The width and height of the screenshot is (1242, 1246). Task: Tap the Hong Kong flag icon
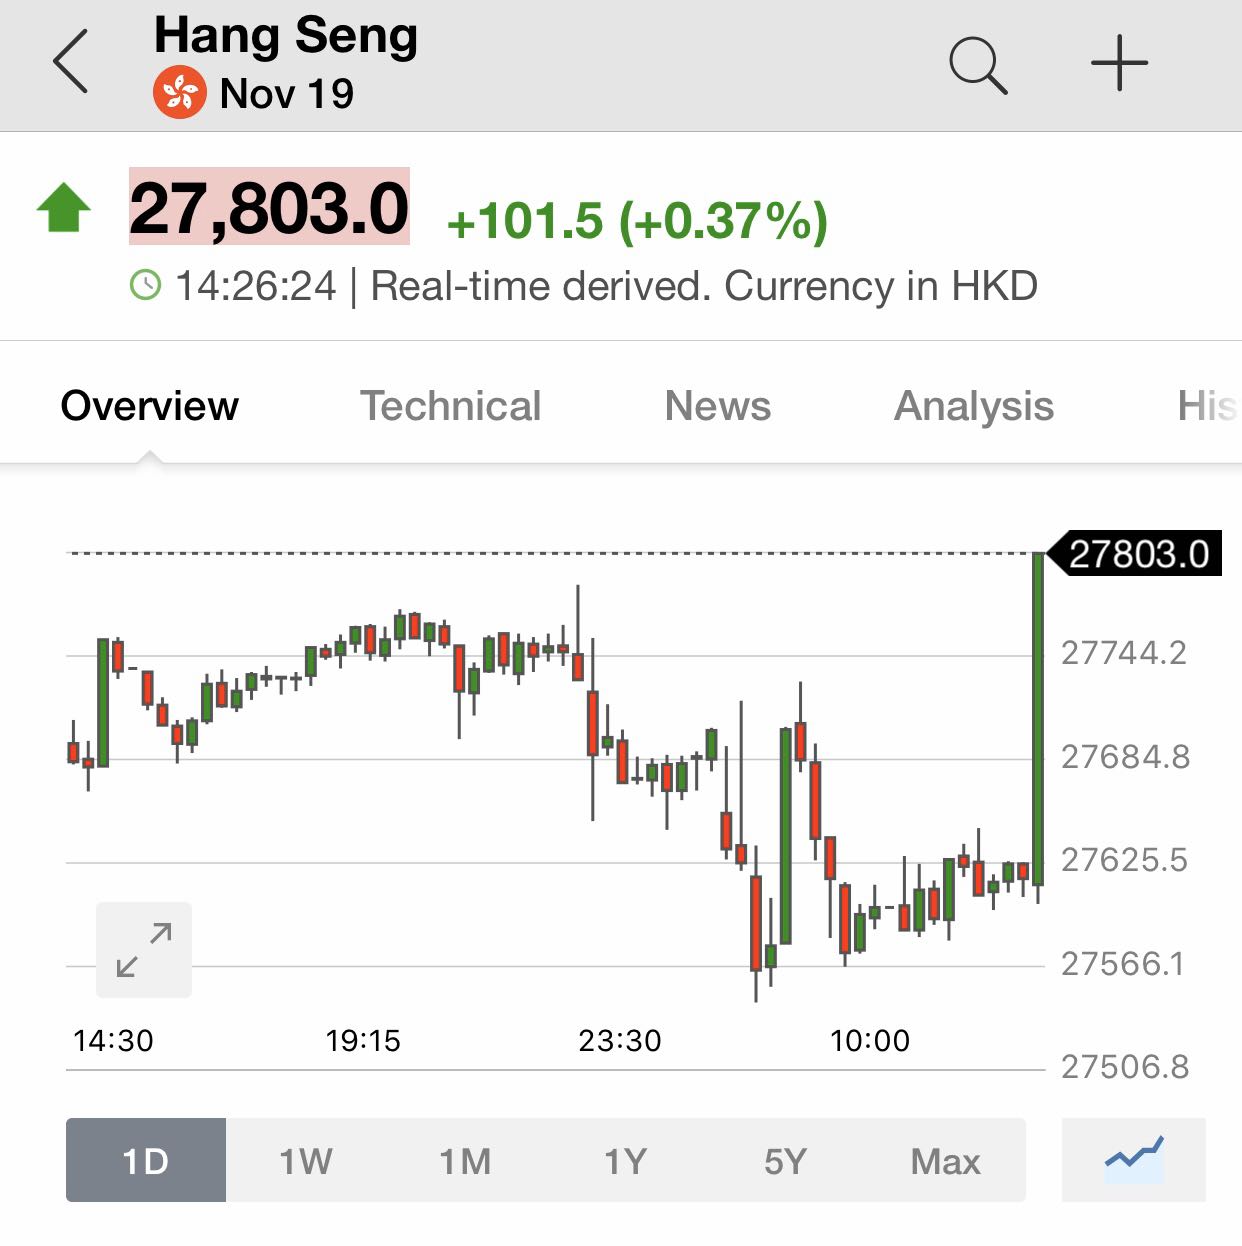180,93
